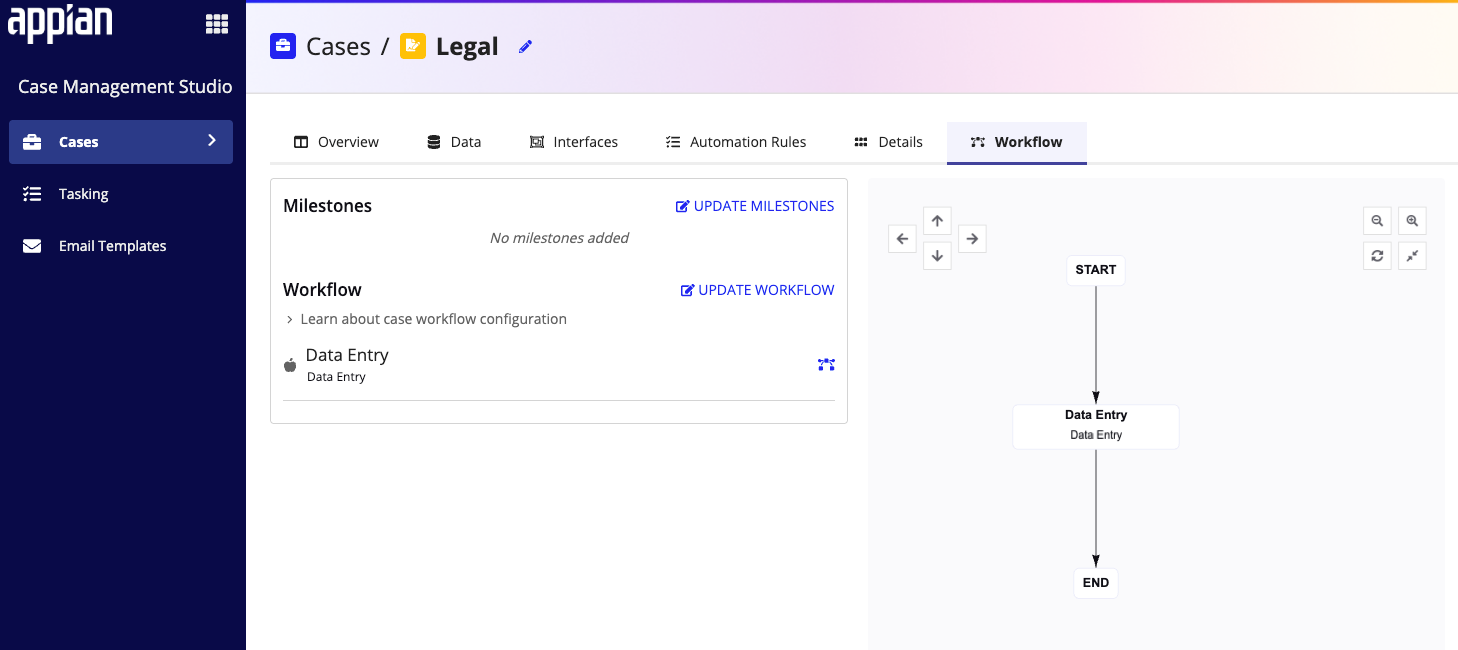
Task: Pan workflow diagram down
Action: click(937, 255)
